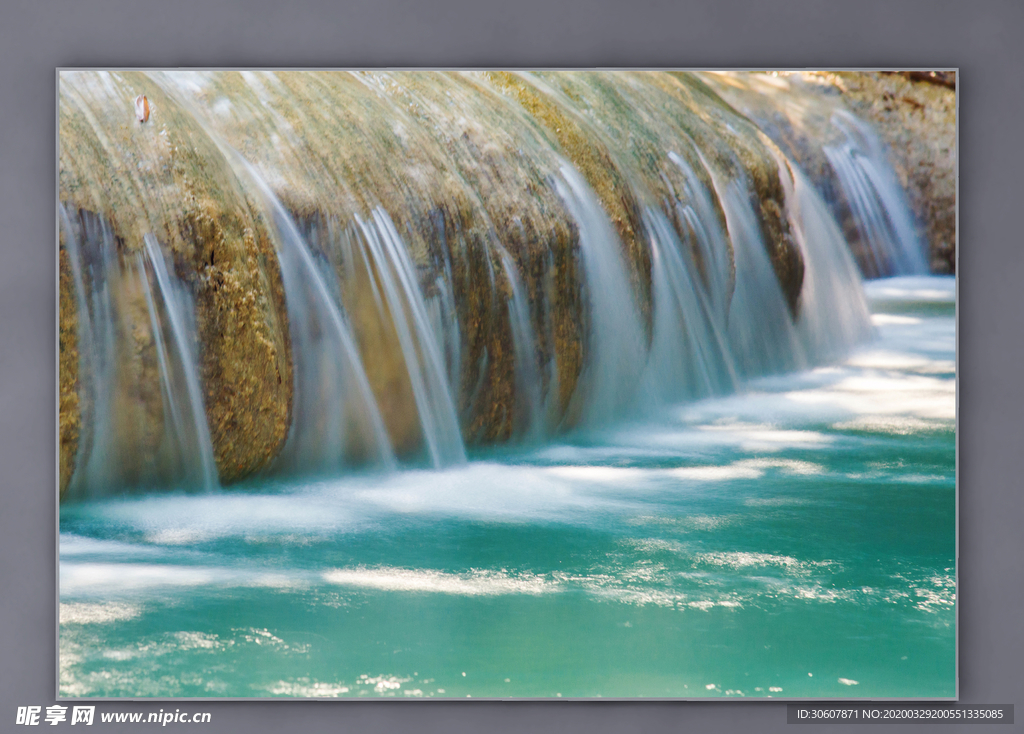Click the bottom-right corner of the photo frame
The width and height of the screenshot is (1024, 734).
(955, 697)
